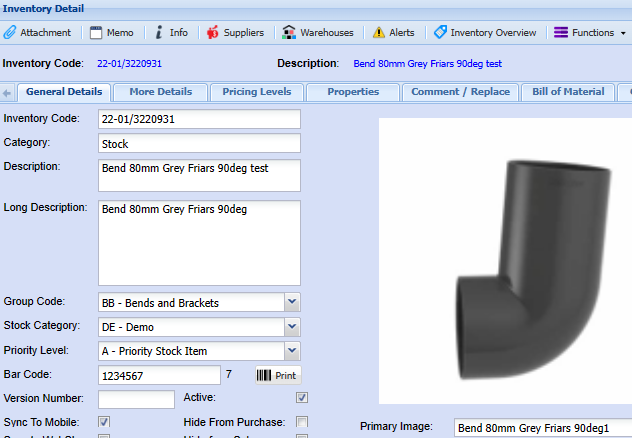Print the bar code
This screenshot has width=632, height=438.
tap(277, 375)
